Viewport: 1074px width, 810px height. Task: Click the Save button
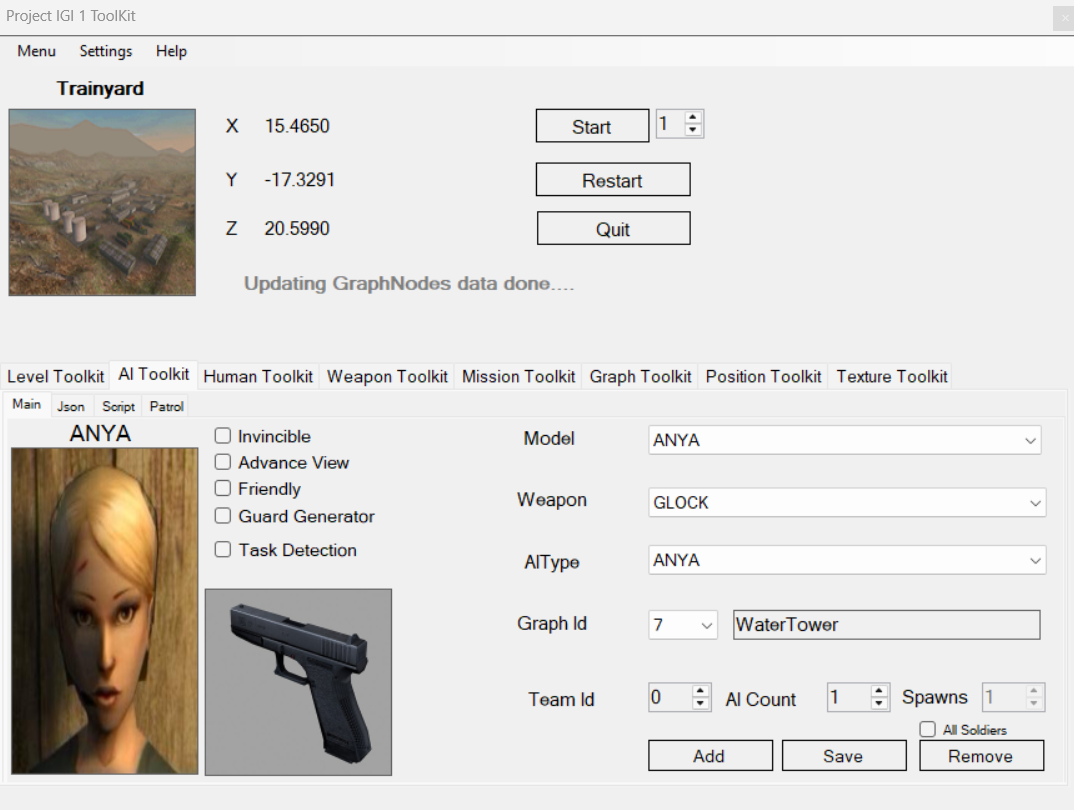[x=844, y=755]
